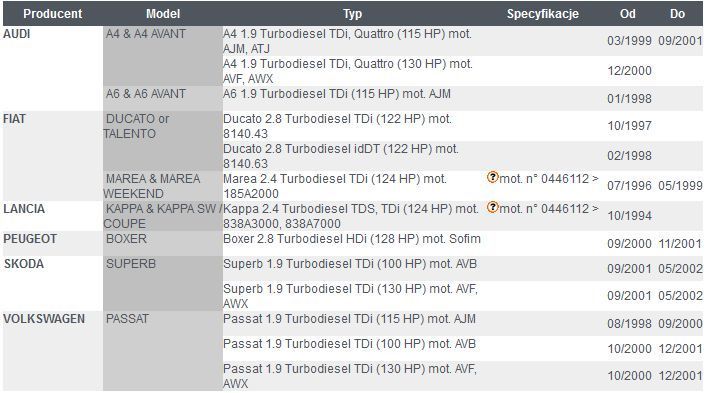This screenshot has width=707, height=393.
Task: Select the Do column header
Action: point(677,14)
